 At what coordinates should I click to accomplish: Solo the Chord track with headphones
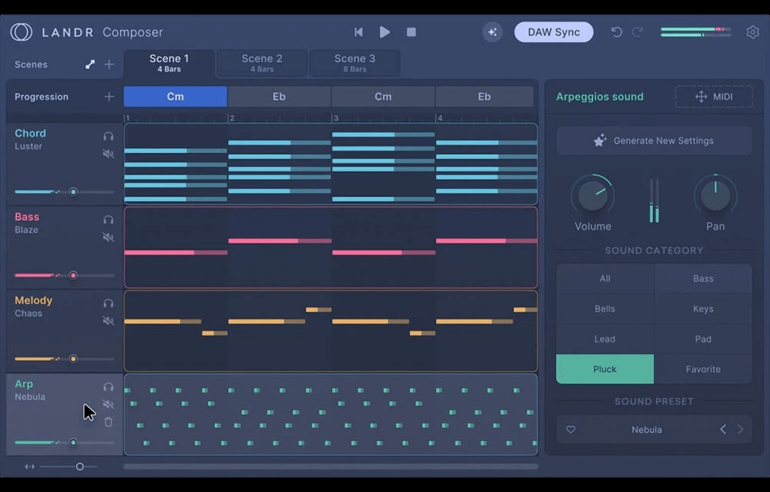[108, 136]
